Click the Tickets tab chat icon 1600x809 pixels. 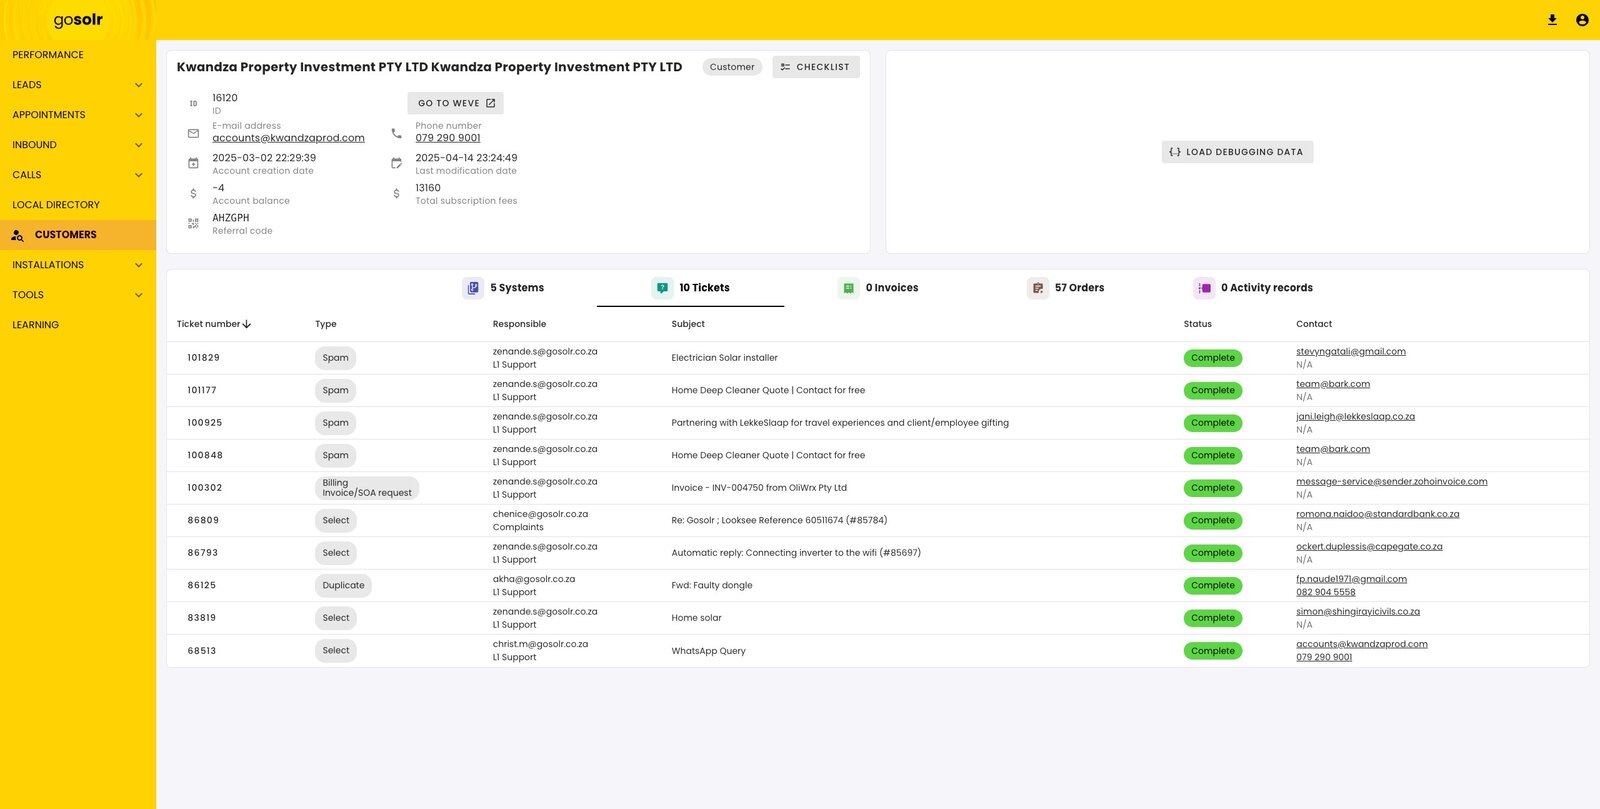tap(662, 288)
